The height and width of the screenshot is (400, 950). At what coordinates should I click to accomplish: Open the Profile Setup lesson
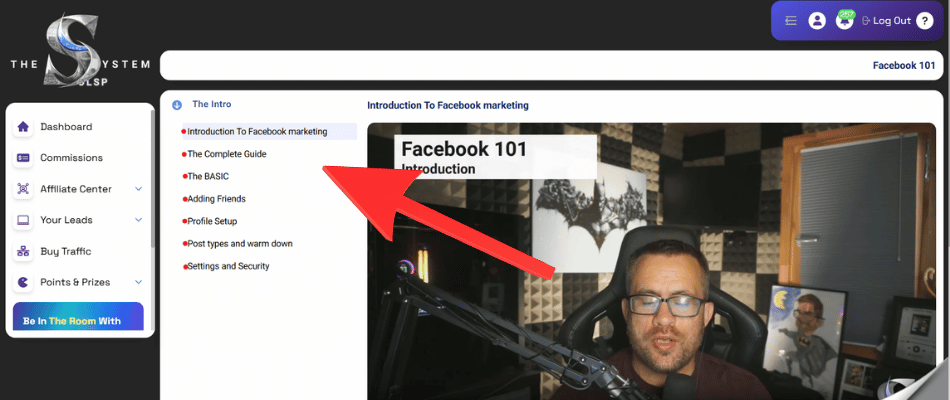(x=212, y=221)
